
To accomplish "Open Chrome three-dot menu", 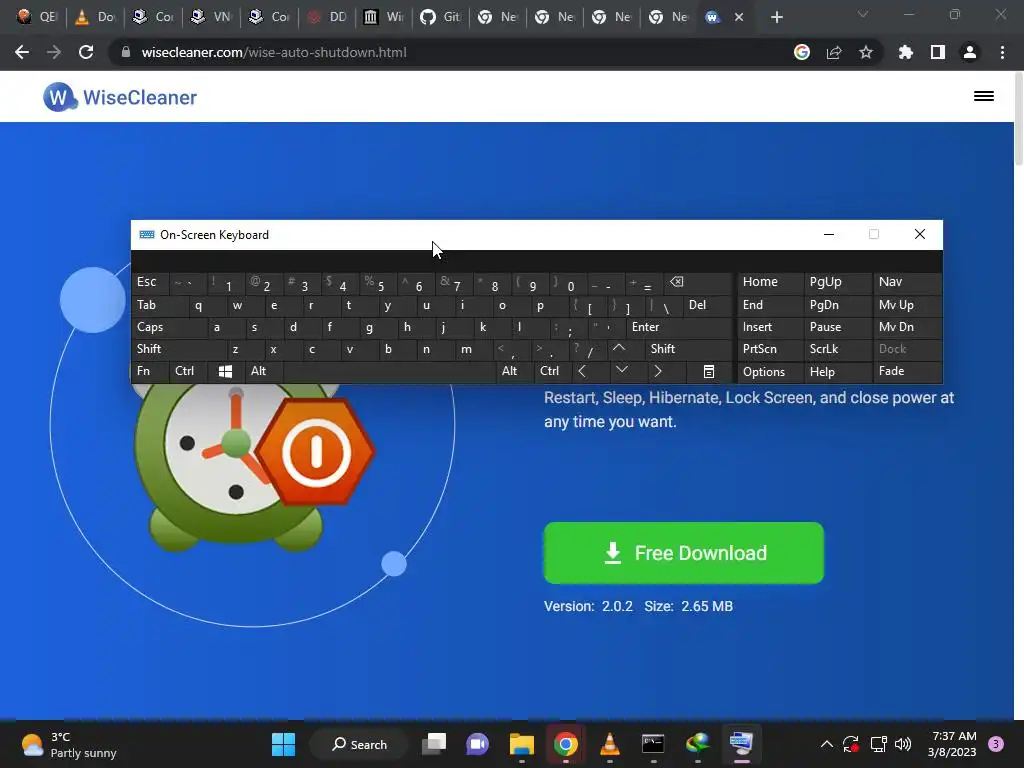I will coord(1002,52).
